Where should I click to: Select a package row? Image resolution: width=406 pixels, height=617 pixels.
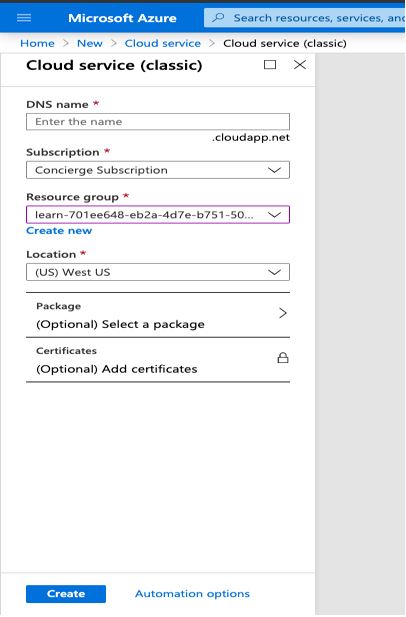(x=158, y=315)
